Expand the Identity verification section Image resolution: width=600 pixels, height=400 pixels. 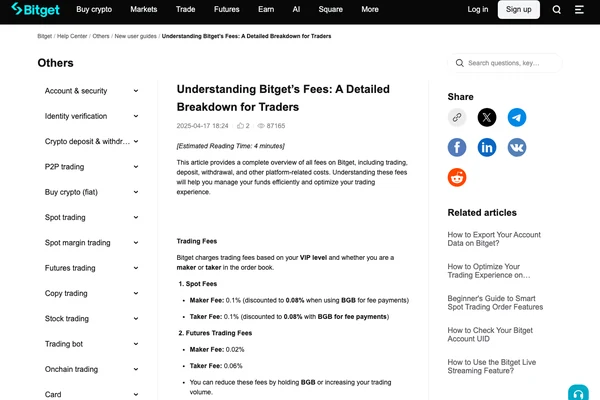pos(91,116)
